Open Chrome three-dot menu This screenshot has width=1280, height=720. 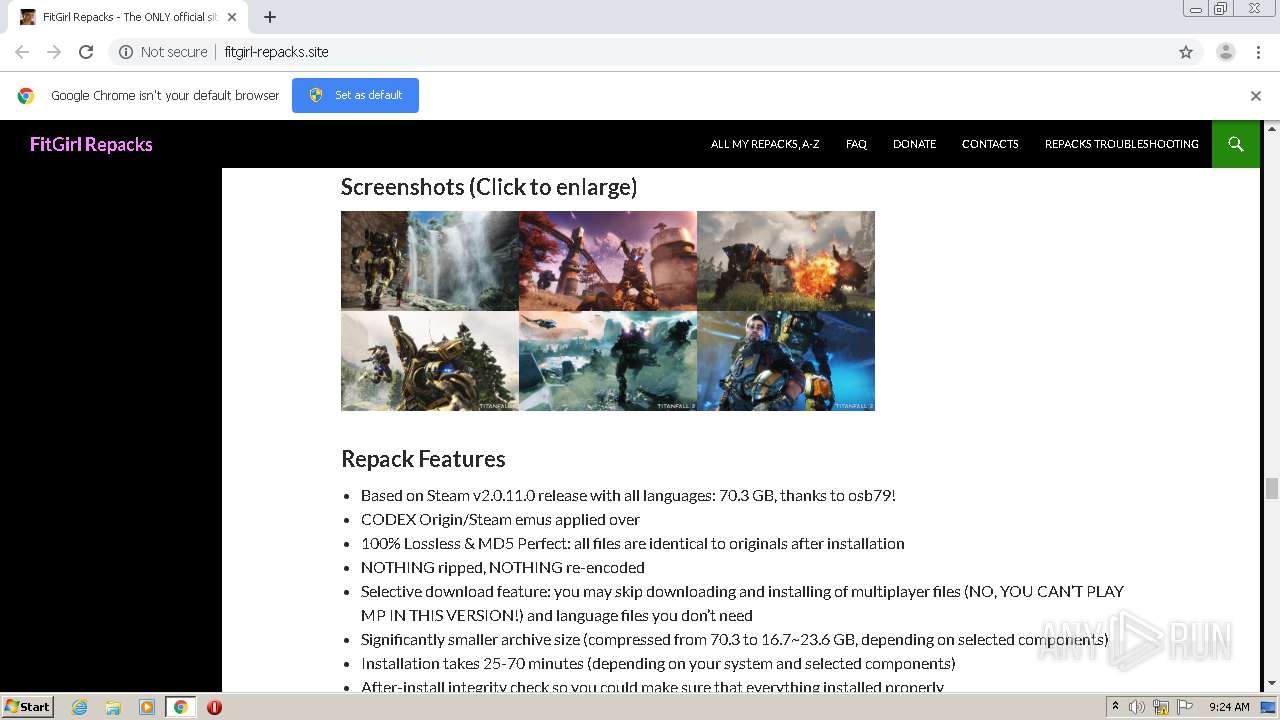click(1258, 52)
